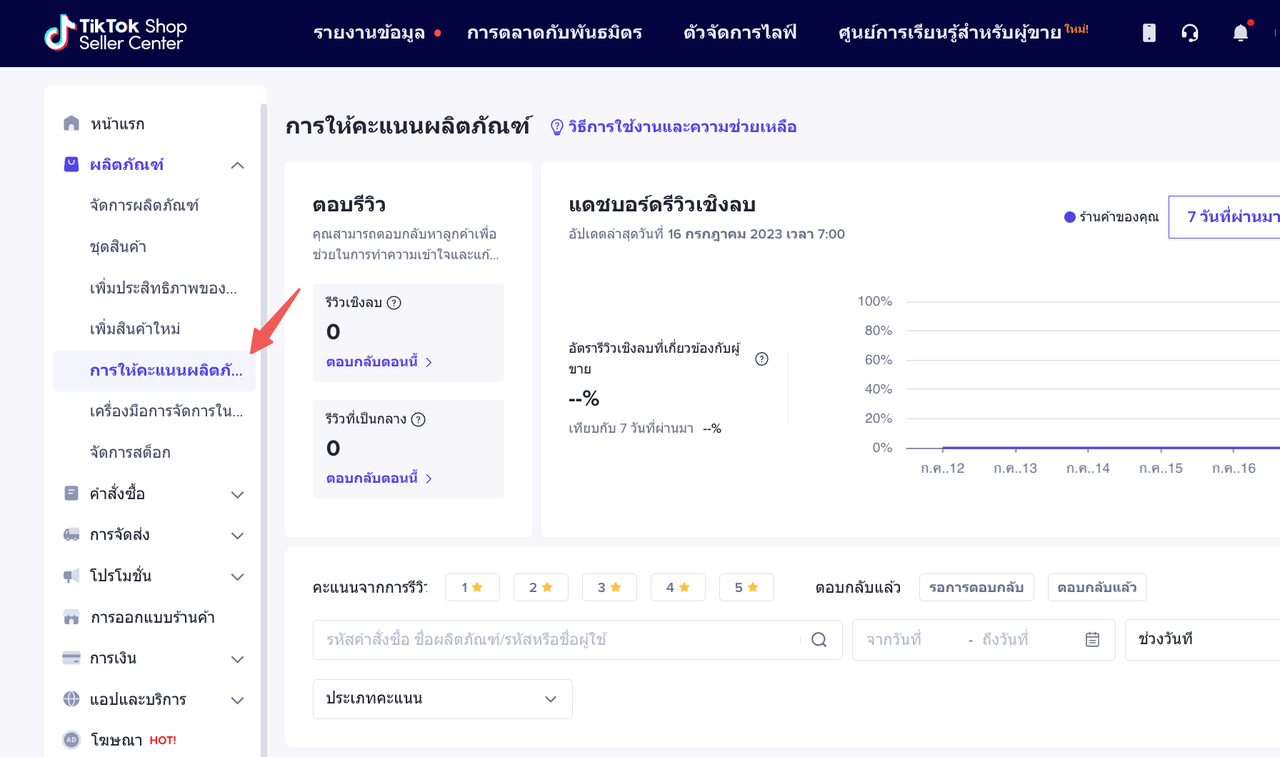This screenshot has width=1280, height=757.
Task: Click help icon next to รีวิวที่เป็นกลาง
Action: point(418,420)
